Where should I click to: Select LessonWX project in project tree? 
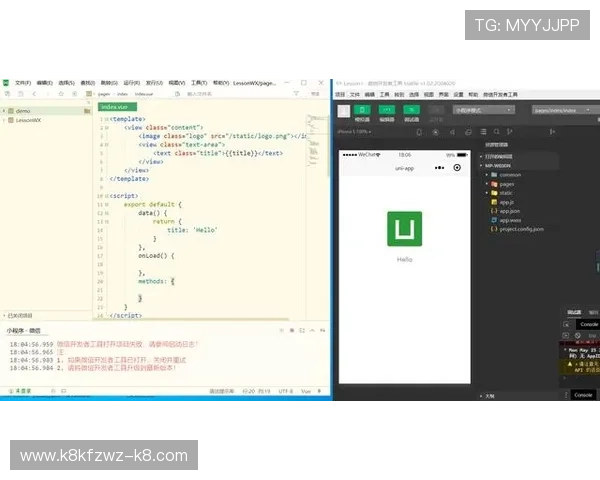pos(28,120)
